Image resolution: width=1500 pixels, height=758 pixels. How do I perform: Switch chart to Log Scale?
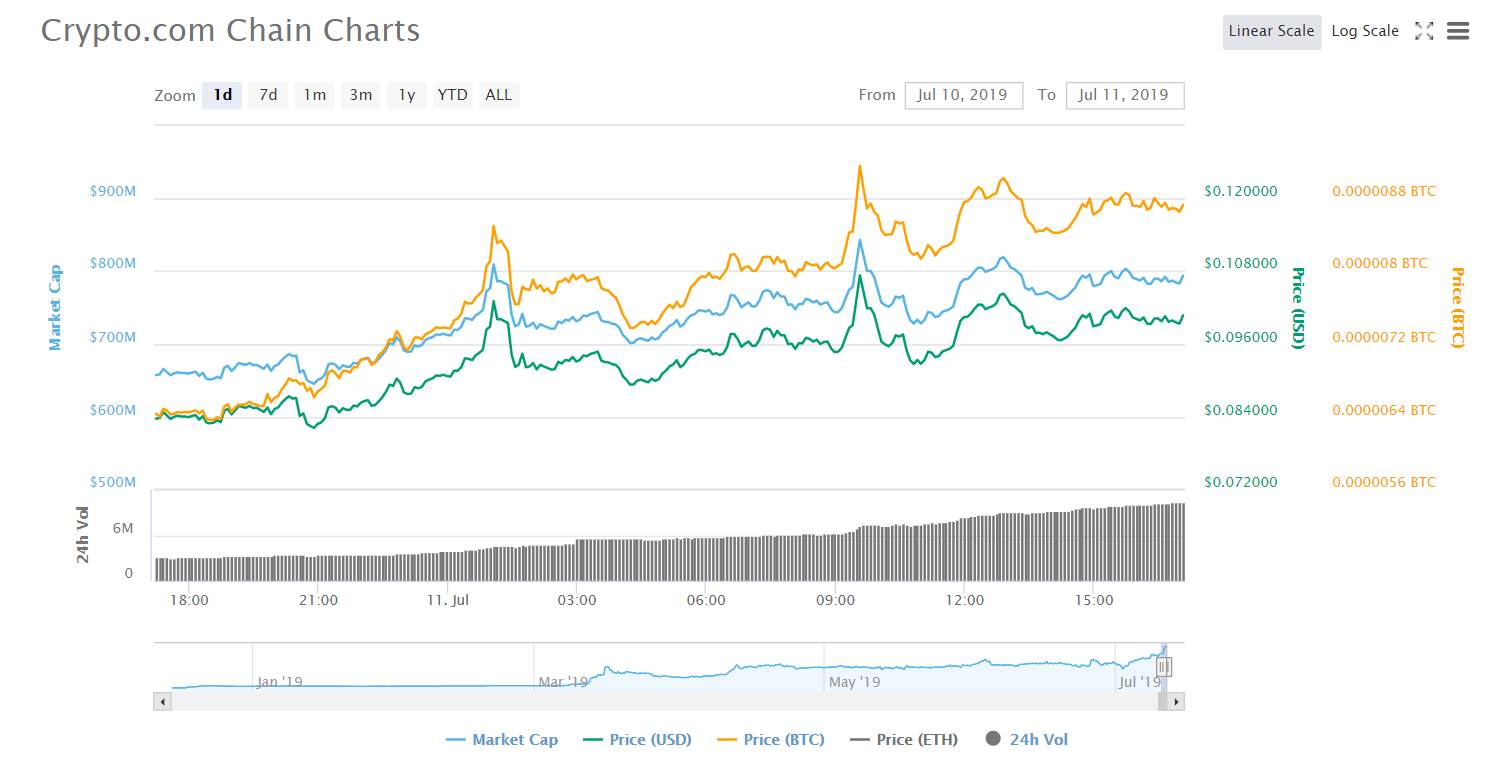[x=1365, y=31]
